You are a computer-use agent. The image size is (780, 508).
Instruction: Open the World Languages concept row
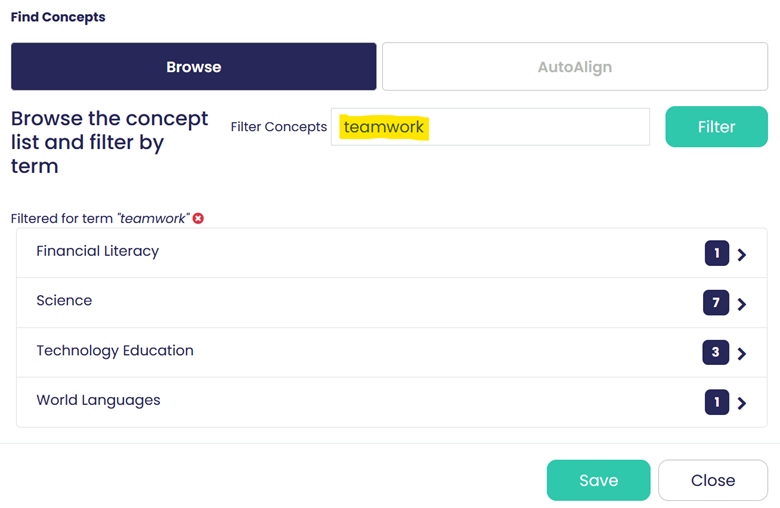[392, 402]
